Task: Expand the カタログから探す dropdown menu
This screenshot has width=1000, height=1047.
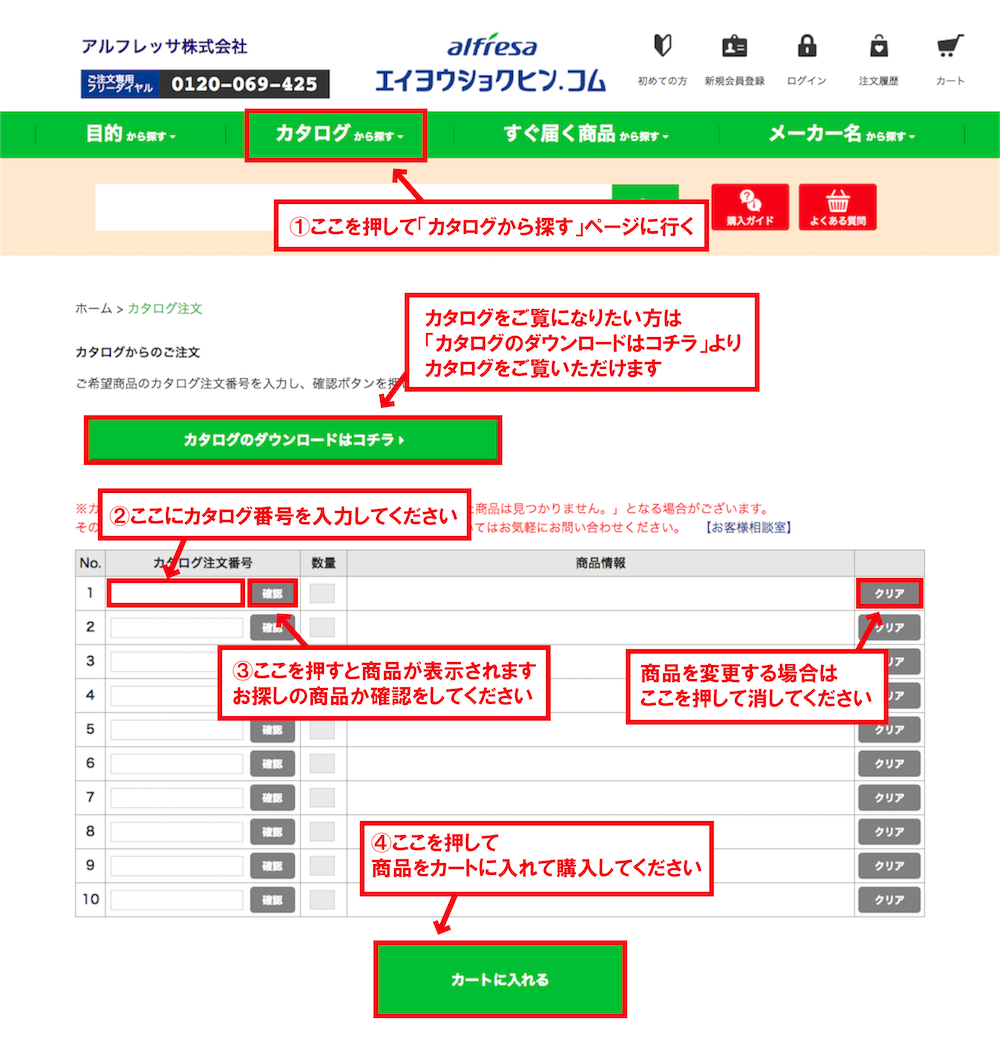Action: tap(336, 135)
